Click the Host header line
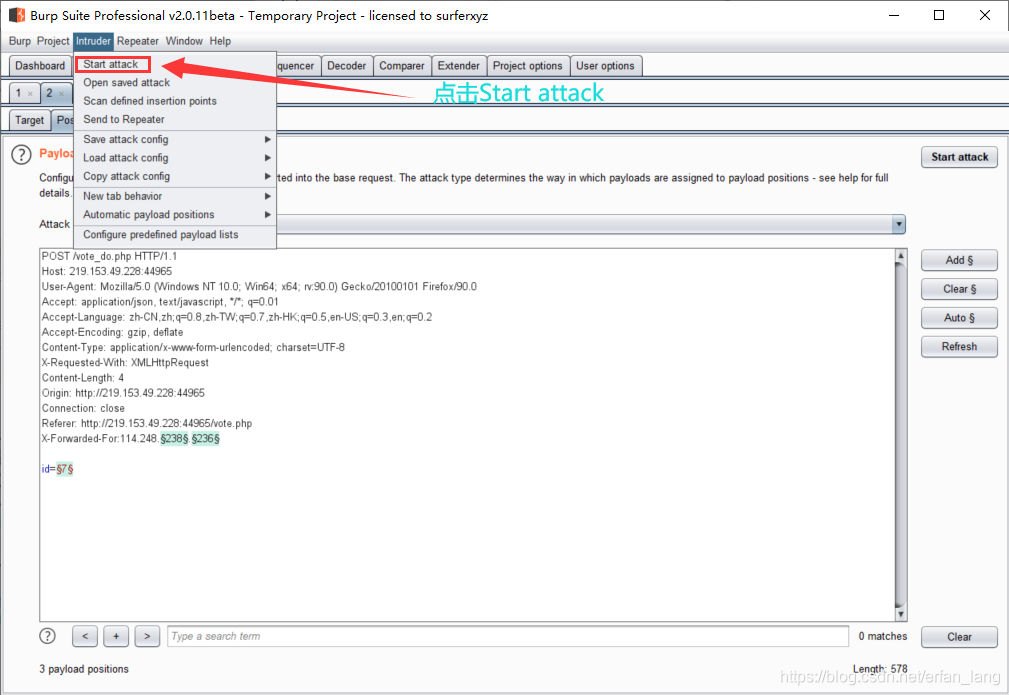The width and height of the screenshot is (1009, 695). coord(107,272)
